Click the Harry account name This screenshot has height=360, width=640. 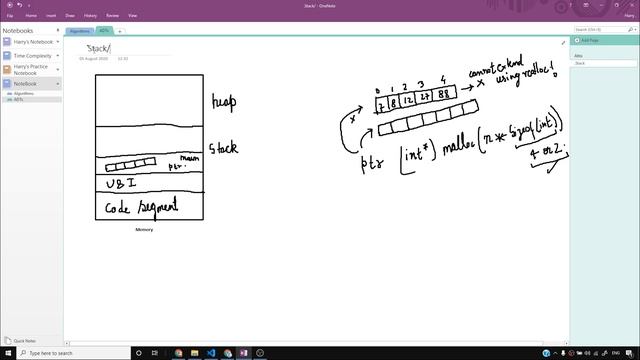tap(629, 16)
